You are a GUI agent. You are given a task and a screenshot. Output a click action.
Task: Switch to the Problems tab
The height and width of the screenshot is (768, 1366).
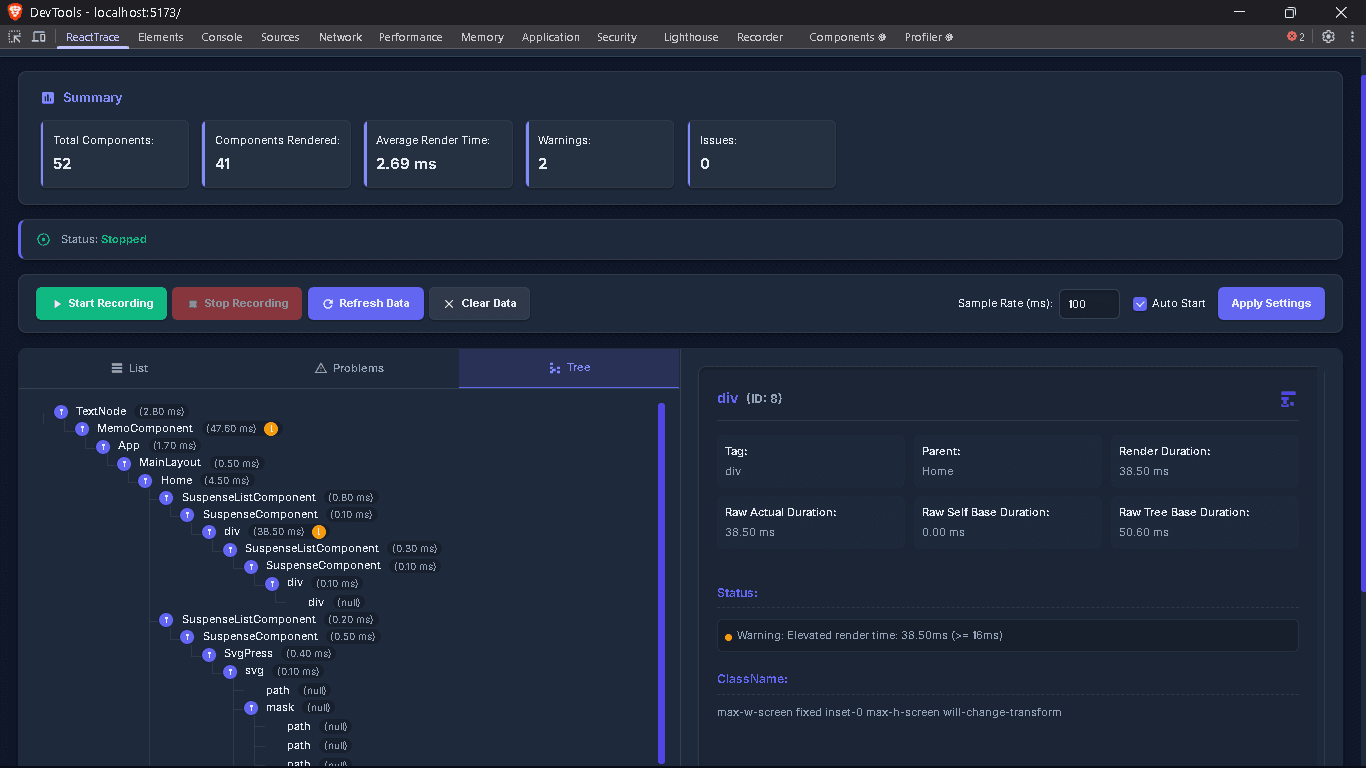tap(349, 368)
